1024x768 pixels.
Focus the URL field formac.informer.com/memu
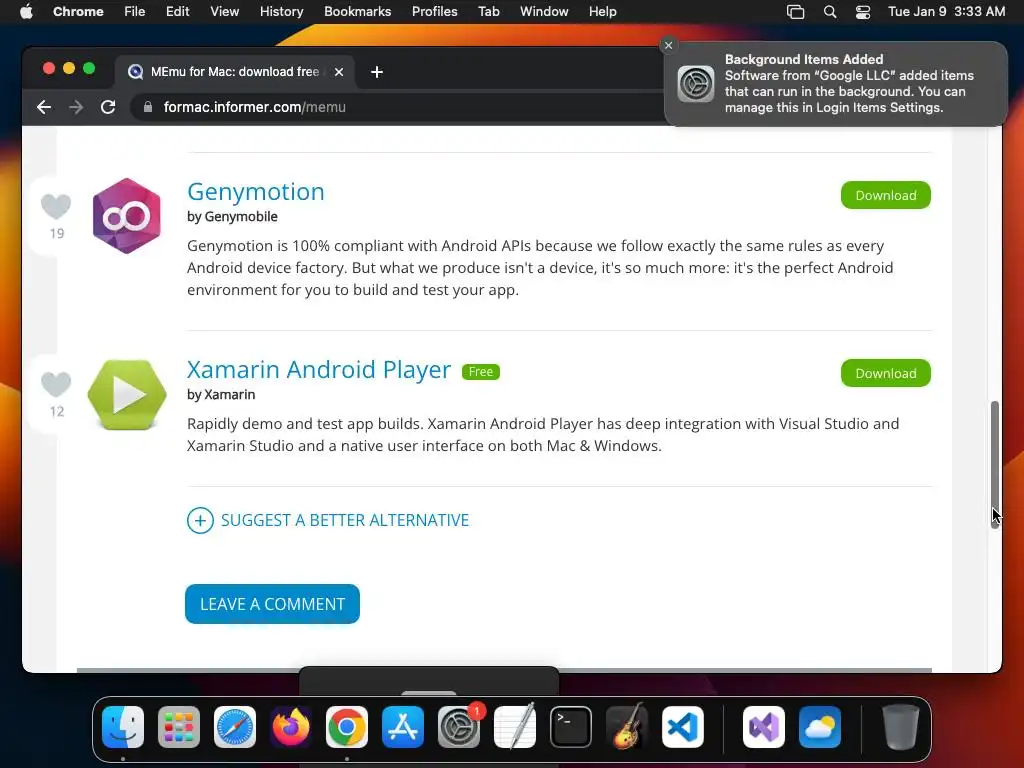click(255, 107)
